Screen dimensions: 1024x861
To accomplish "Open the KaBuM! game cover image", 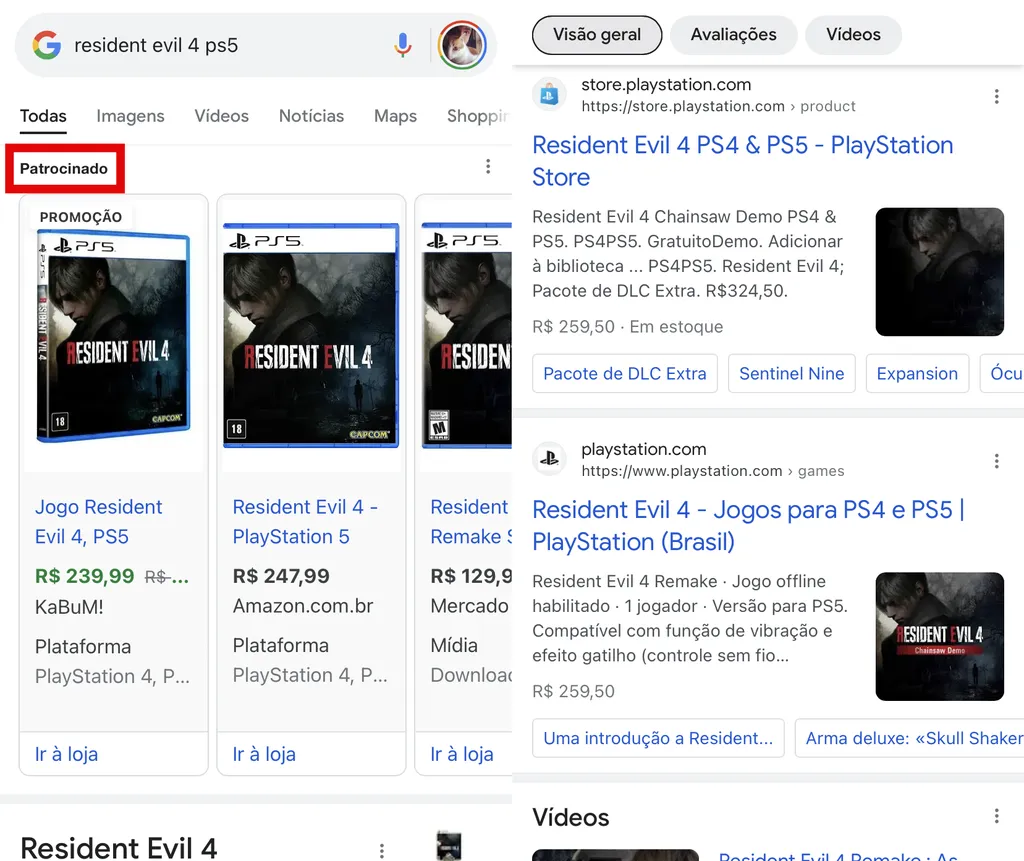I will pyautogui.click(x=114, y=336).
